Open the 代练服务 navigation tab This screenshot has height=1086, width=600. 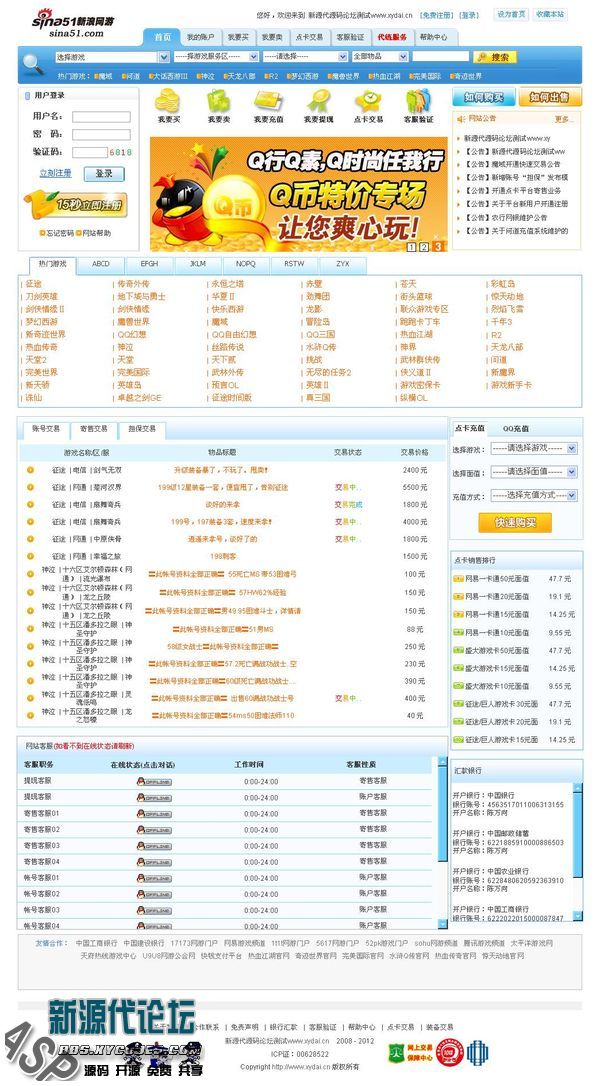(x=391, y=37)
